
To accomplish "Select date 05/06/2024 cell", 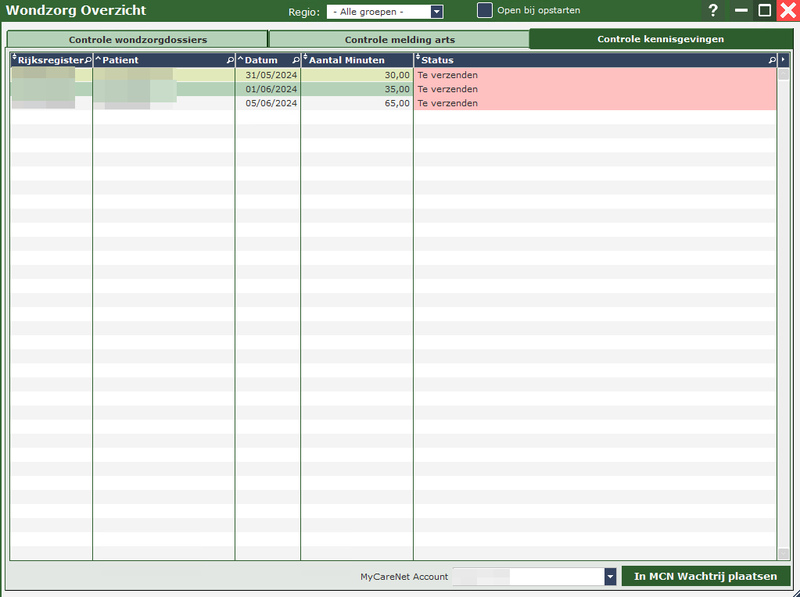I will (268, 103).
